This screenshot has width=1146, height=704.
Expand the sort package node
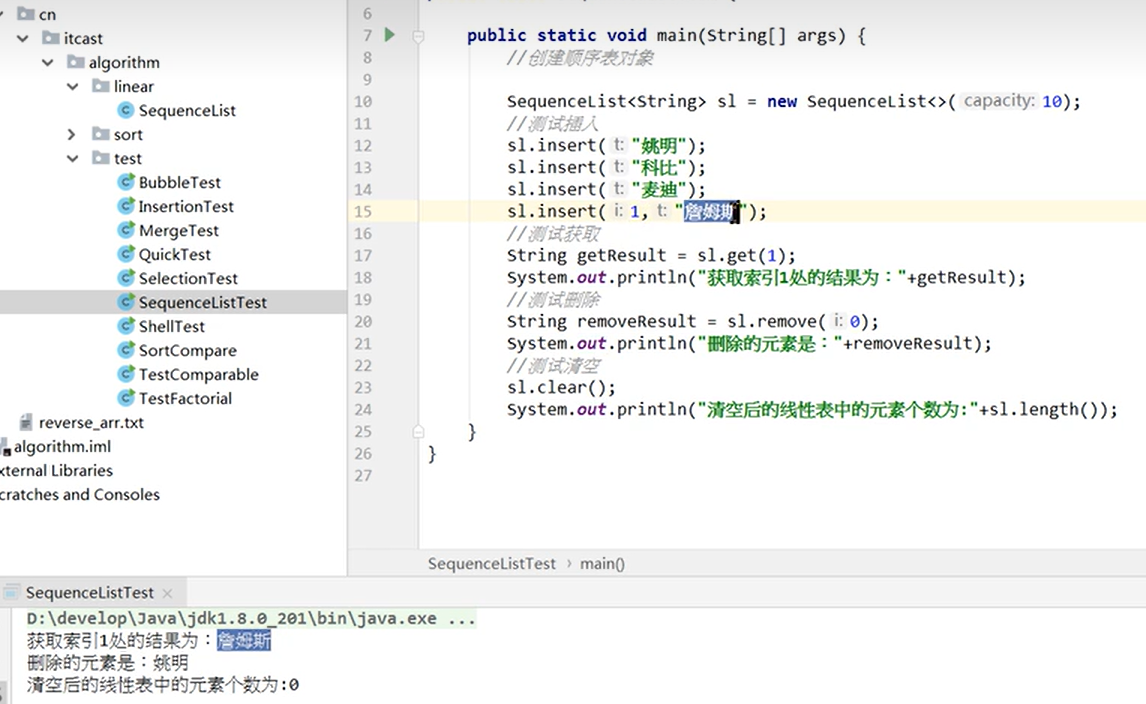pyautogui.click(x=71, y=135)
